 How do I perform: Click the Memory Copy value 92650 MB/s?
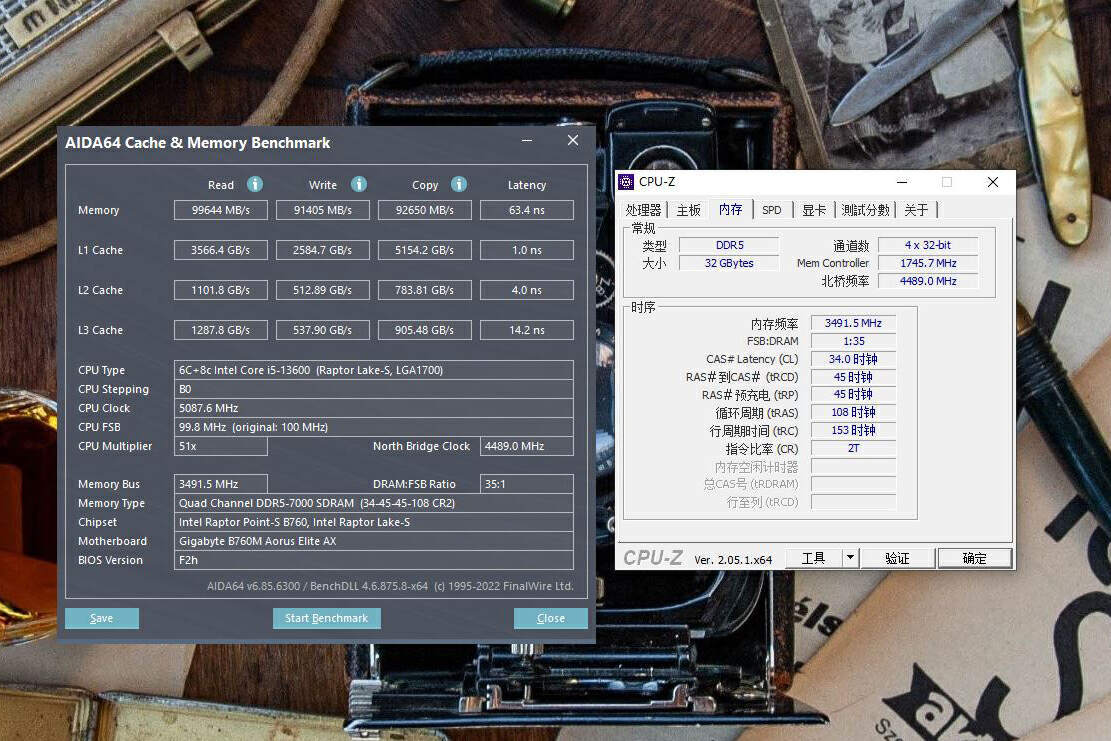(x=424, y=210)
